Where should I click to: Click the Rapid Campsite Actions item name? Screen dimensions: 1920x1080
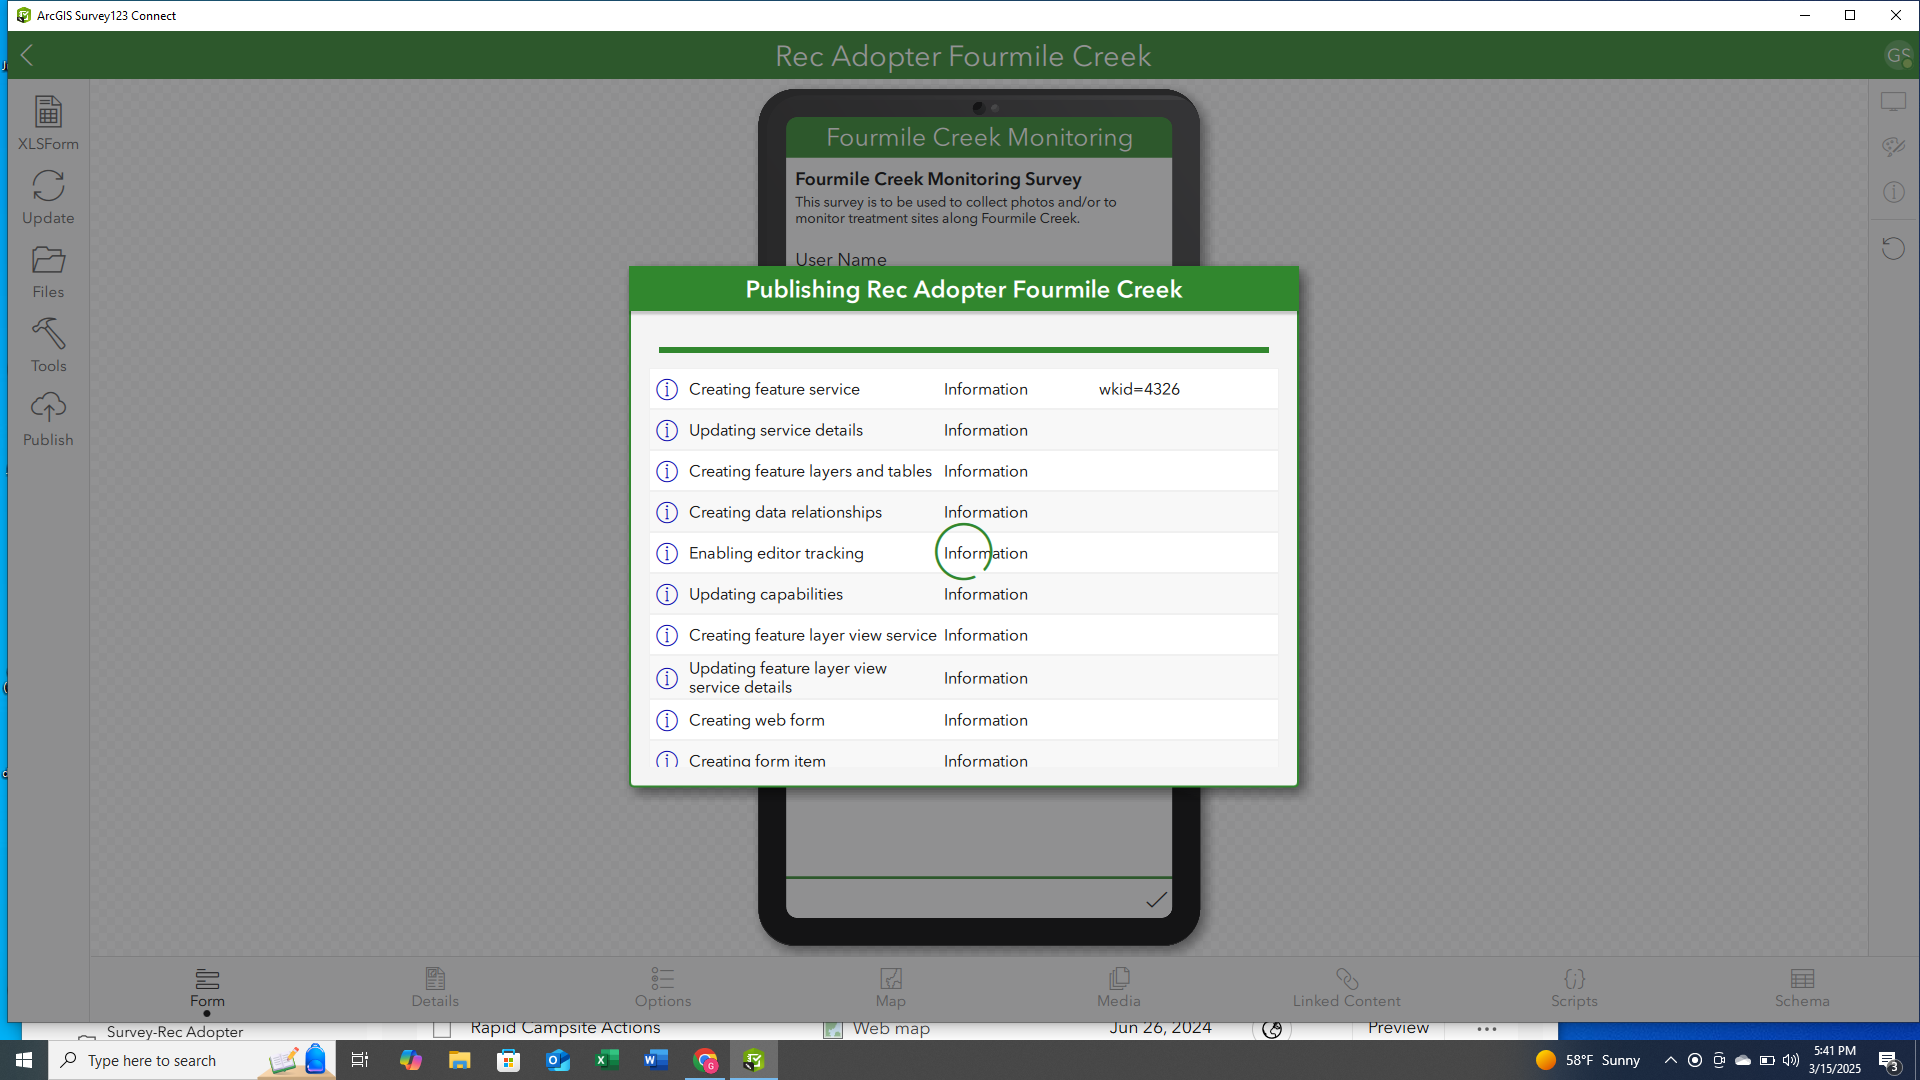click(x=566, y=1028)
